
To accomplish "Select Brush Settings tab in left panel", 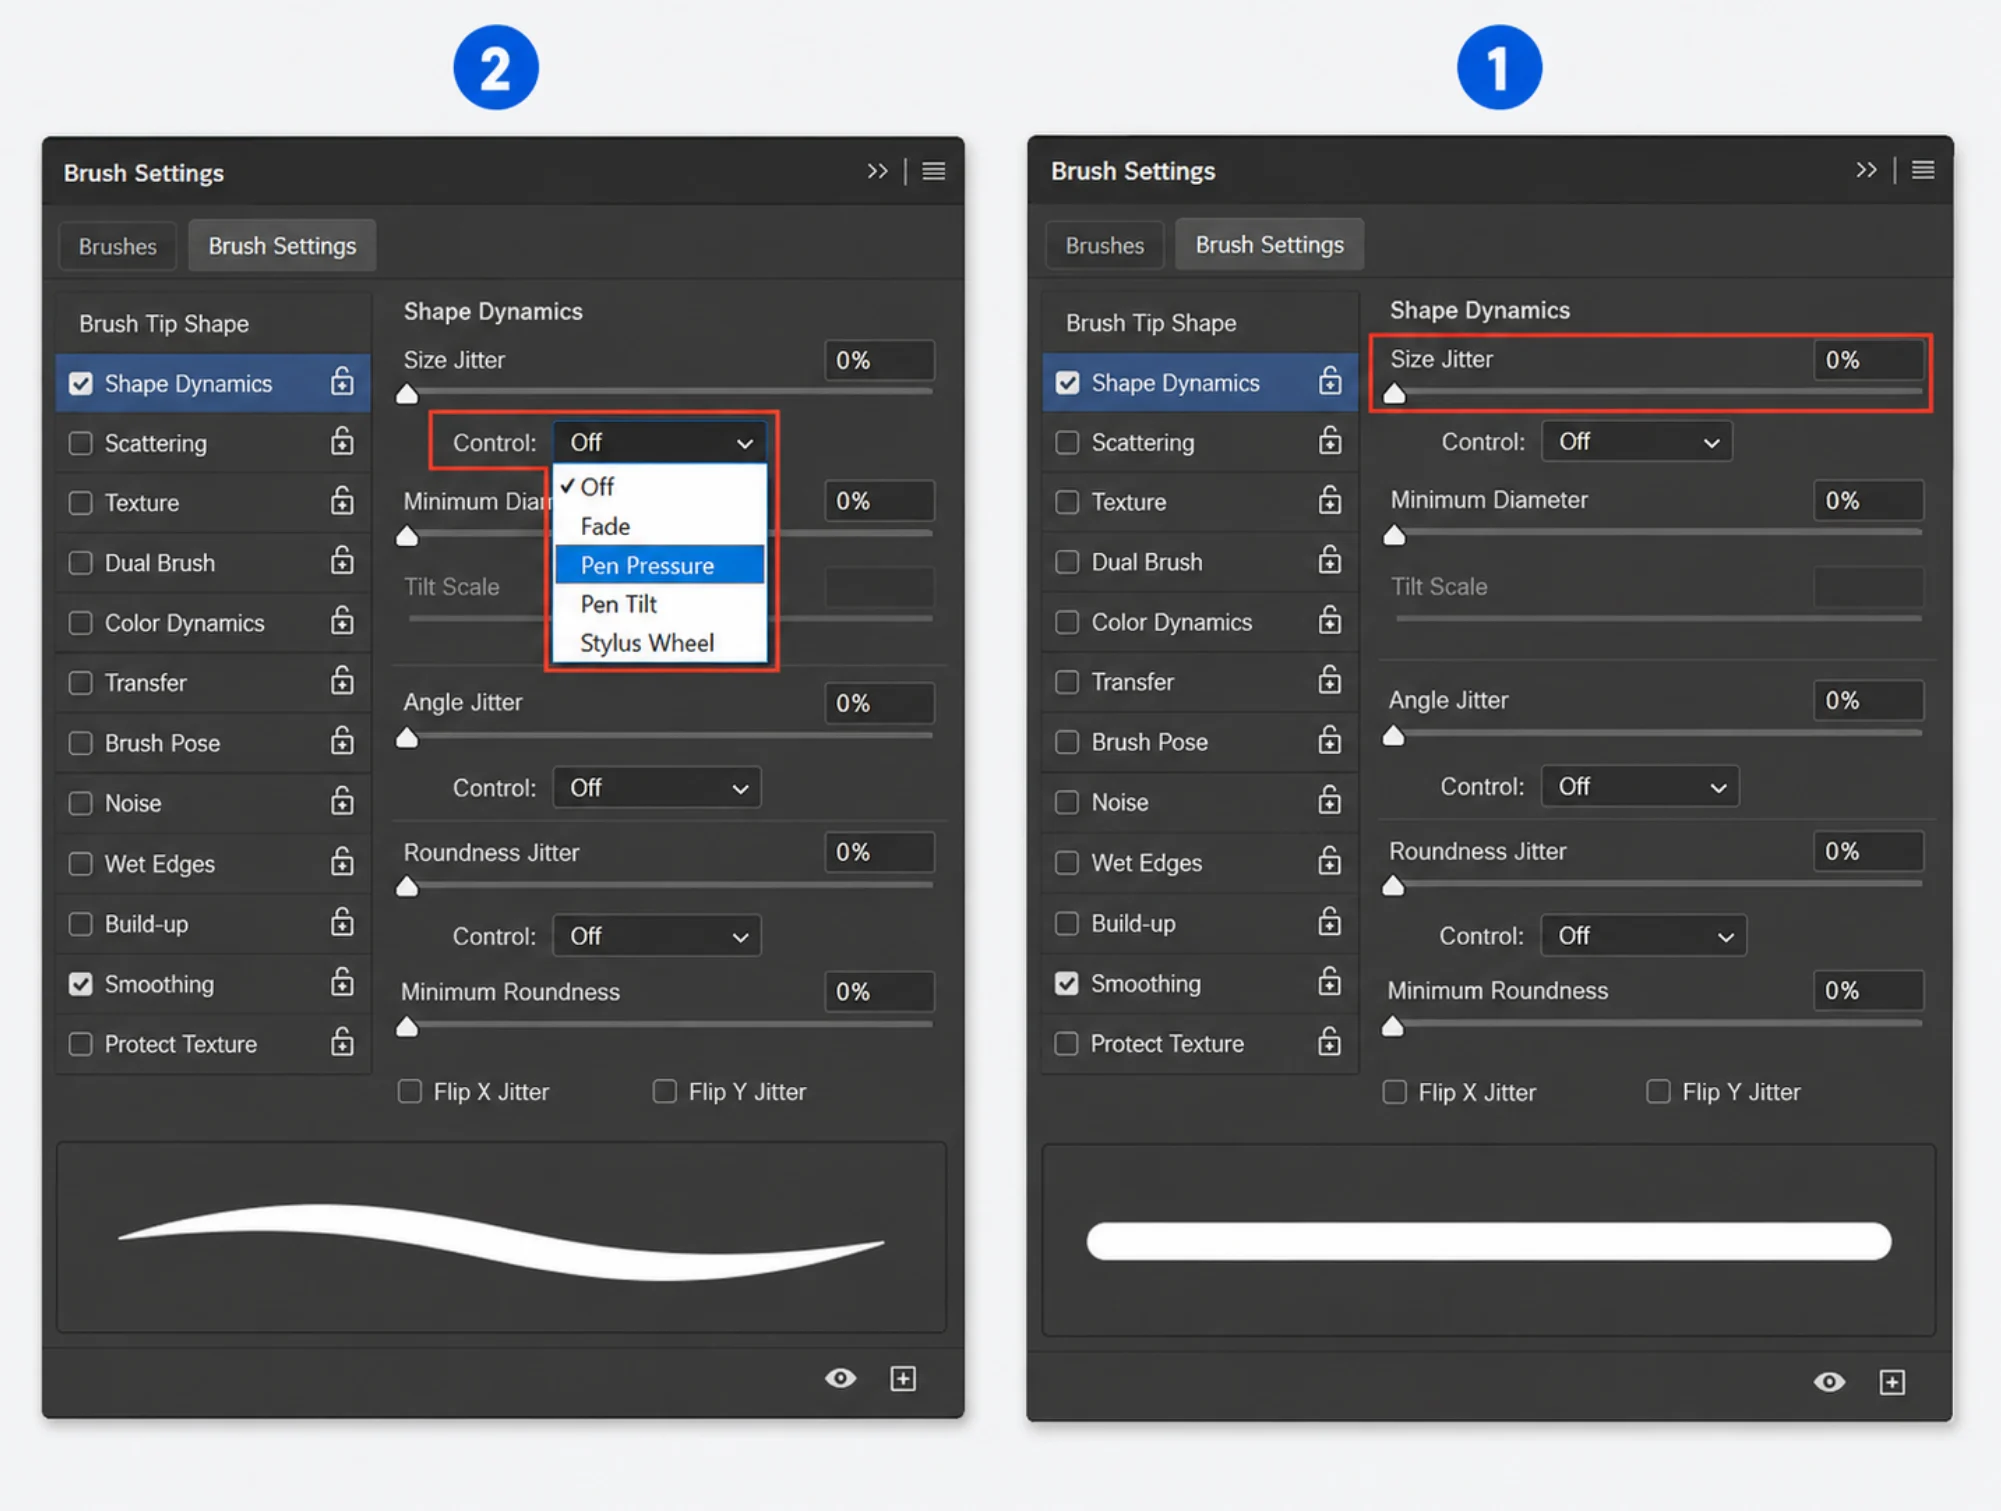I will coord(282,246).
